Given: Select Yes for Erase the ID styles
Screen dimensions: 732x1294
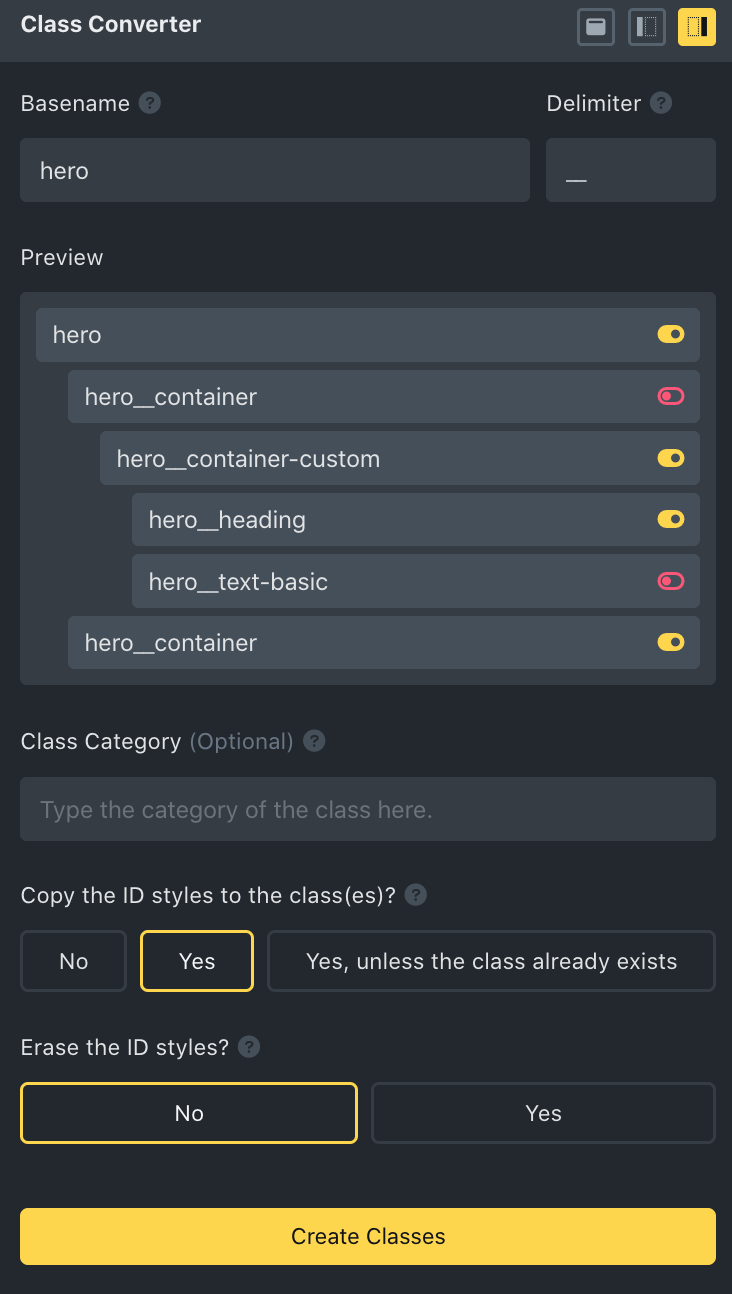Looking at the screenshot, I should [543, 1113].
